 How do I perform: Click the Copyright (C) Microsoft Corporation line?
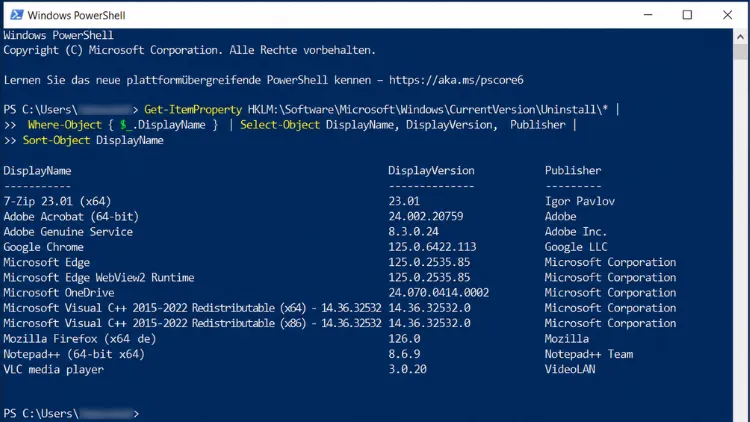189,50
